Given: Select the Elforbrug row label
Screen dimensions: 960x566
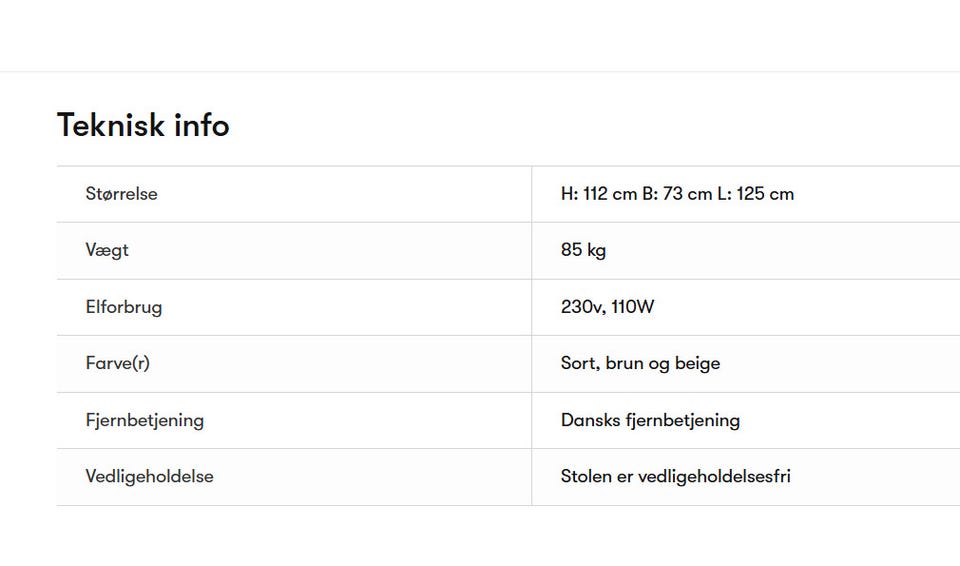Looking at the screenshot, I should [x=124, y=307].
